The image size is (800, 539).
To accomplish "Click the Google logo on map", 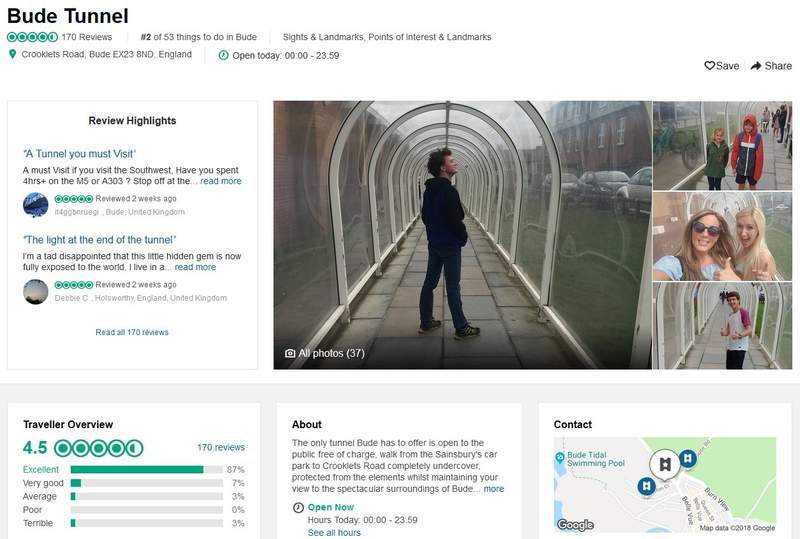I will pos(575,525).
